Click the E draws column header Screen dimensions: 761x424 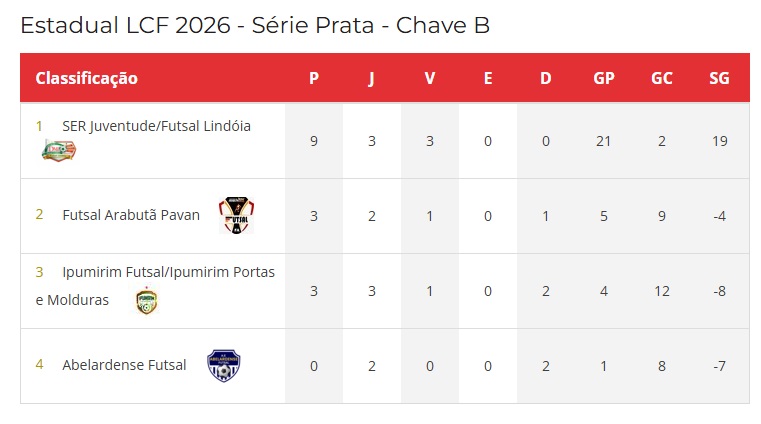(x=488, y=78)
